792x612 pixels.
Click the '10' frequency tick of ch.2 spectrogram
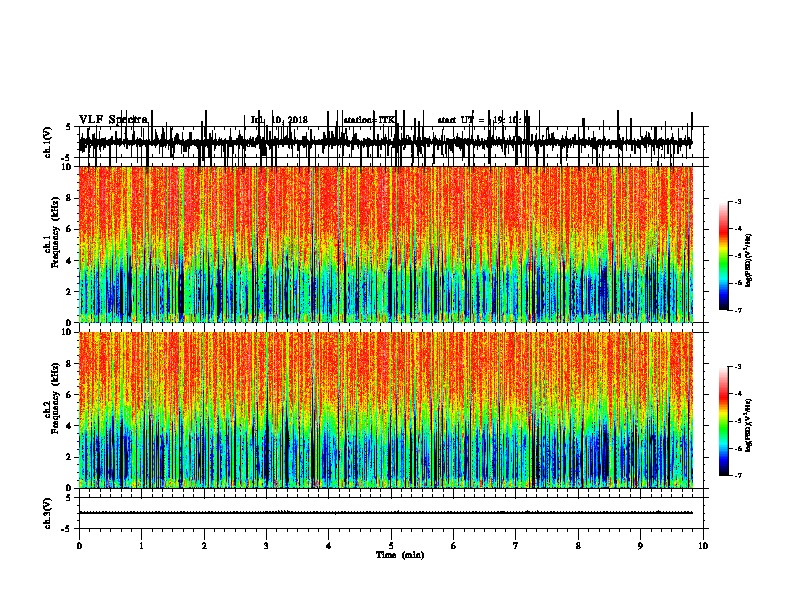point(67,332)
